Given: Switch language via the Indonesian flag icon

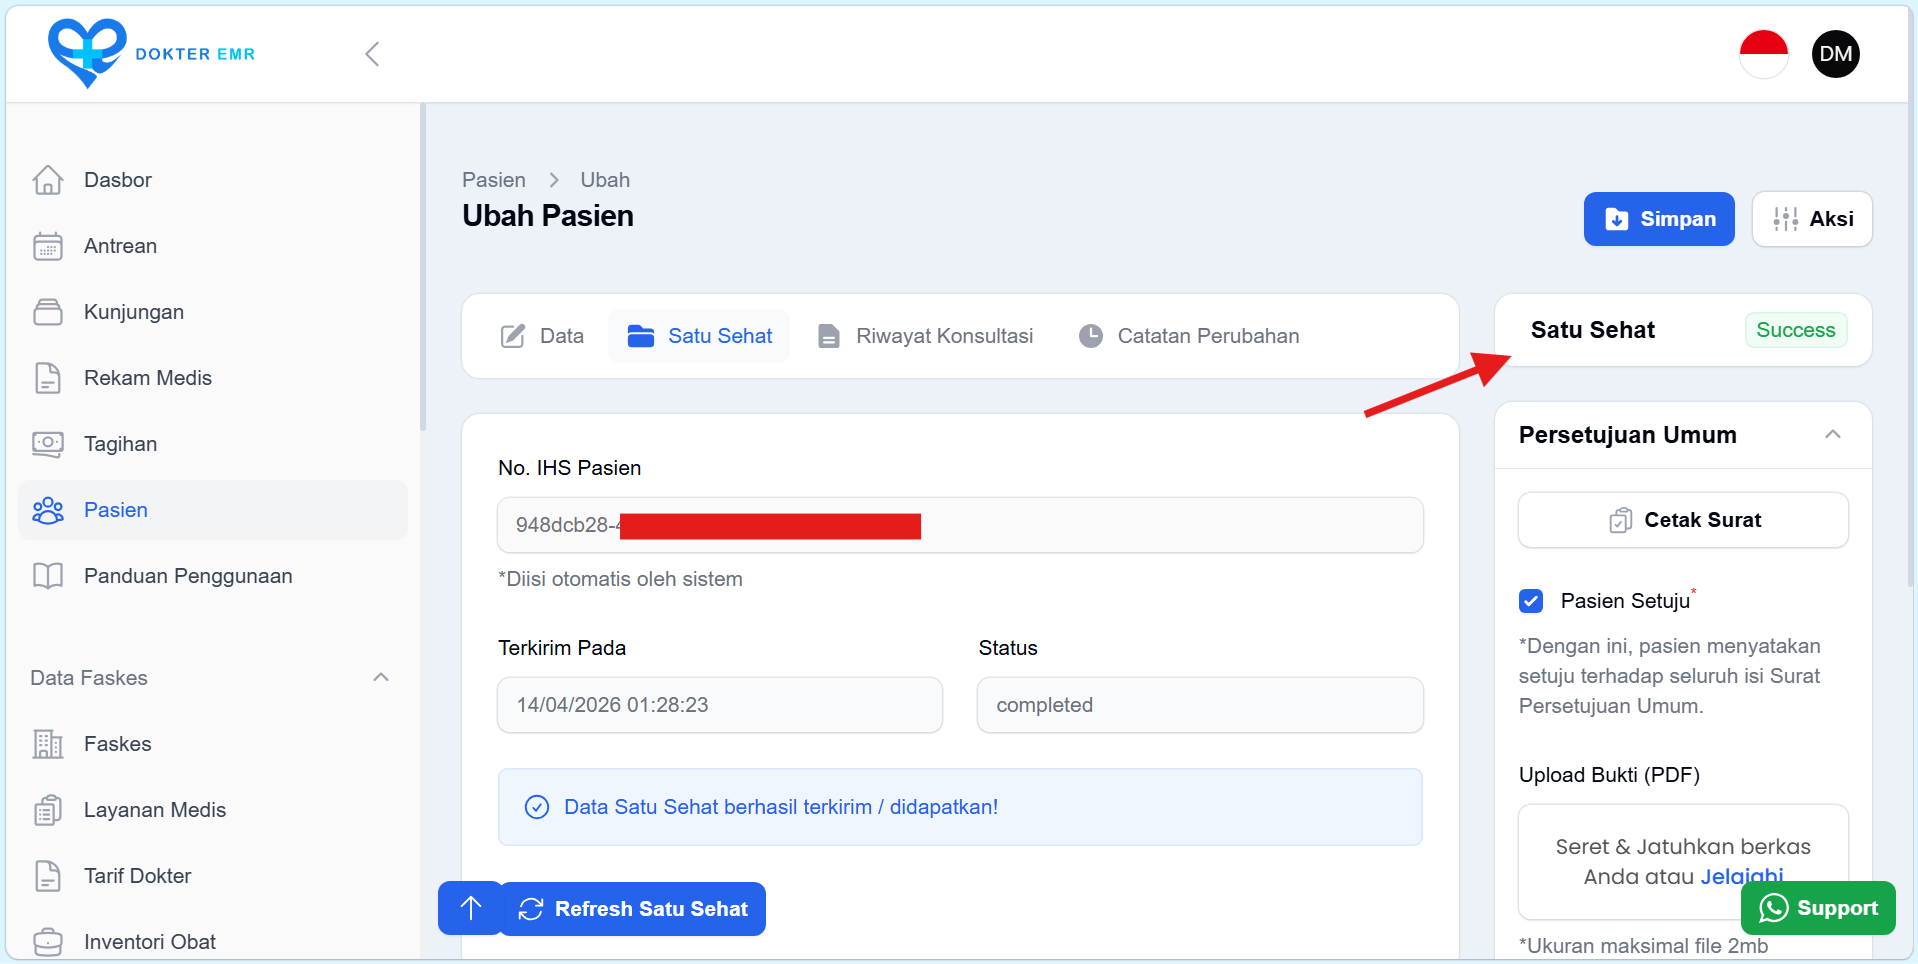Looking at the screenshot, I should pyautogui.click(x=1763, y=54).
